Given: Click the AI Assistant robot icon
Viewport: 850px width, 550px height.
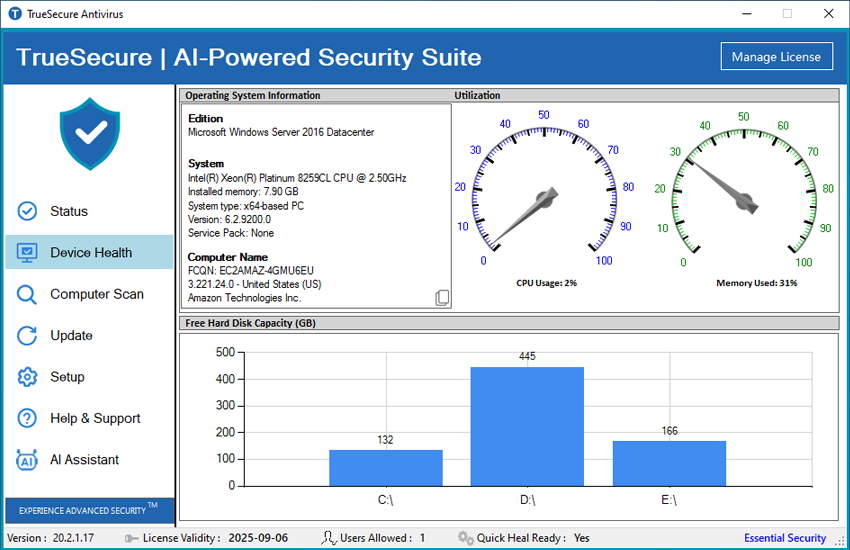Looking at the screenshot, I should (x=27, y=460).
